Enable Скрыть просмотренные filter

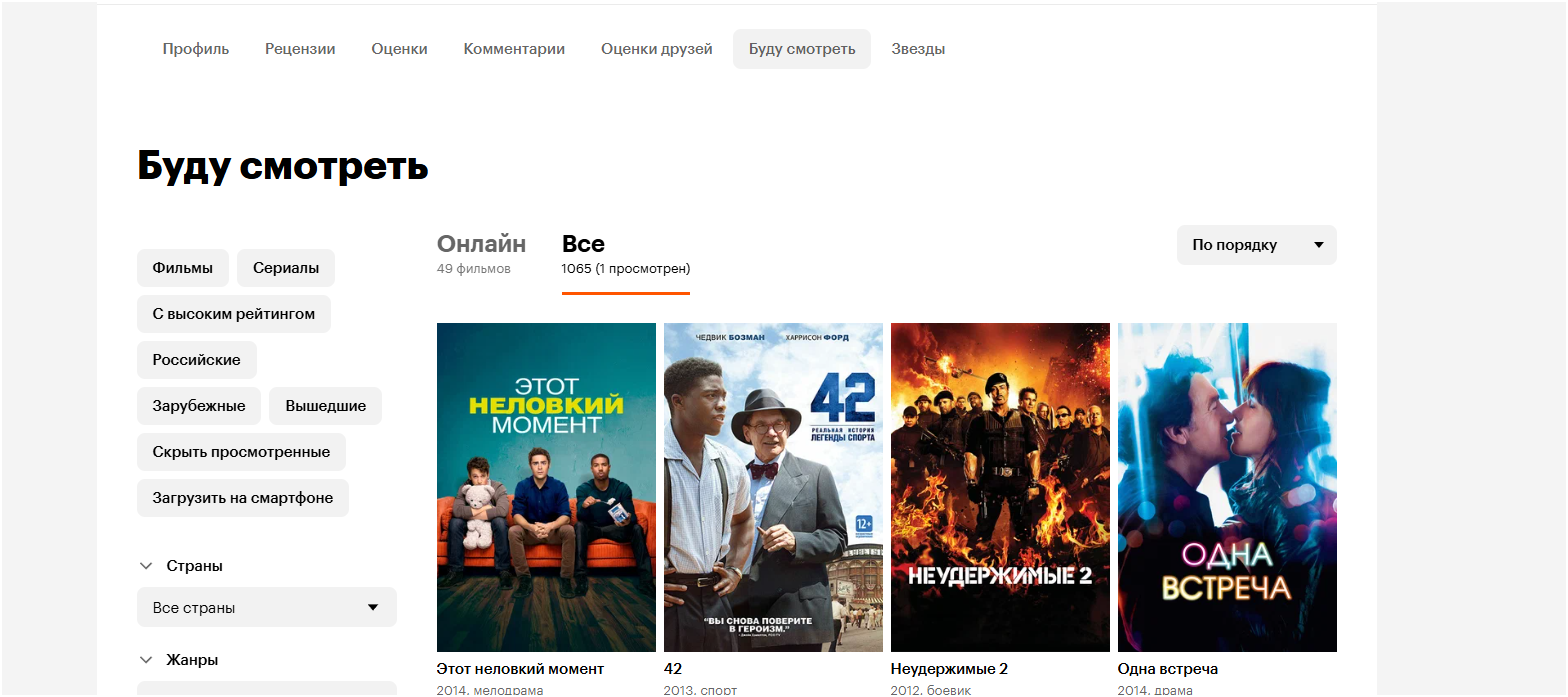pyautogui.click(x=241, y=452)
